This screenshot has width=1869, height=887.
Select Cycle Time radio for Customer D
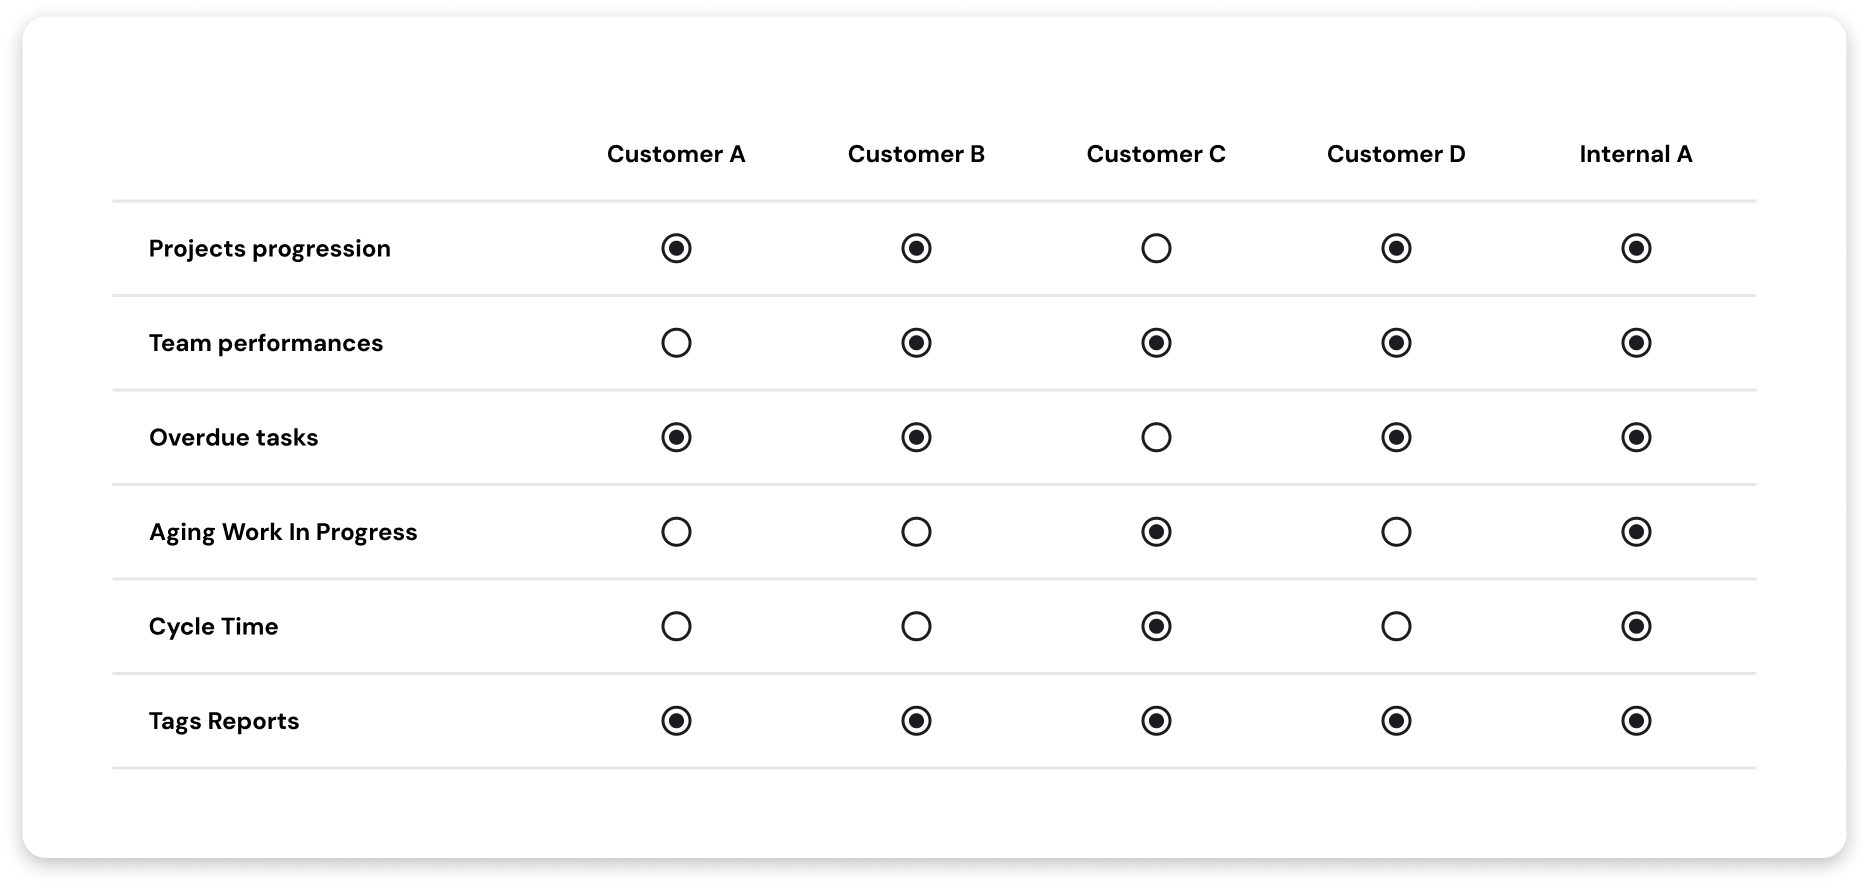[1396, 626]
